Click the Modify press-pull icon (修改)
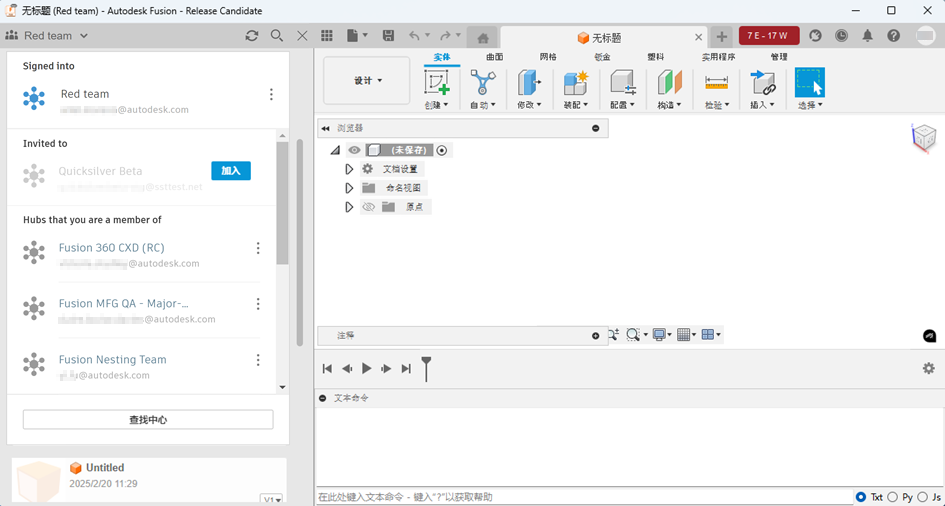The height and width of the screenshot is (506, 945). (529, 82)
